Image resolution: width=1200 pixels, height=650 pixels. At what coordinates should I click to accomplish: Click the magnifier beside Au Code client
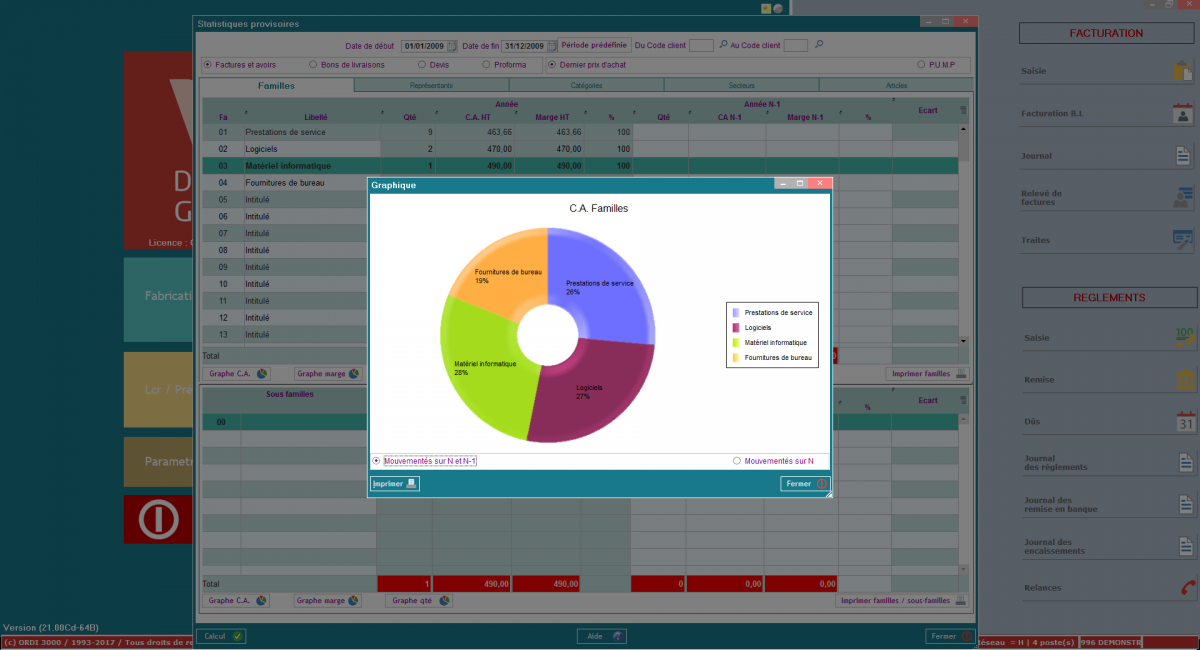click(818, 45)
